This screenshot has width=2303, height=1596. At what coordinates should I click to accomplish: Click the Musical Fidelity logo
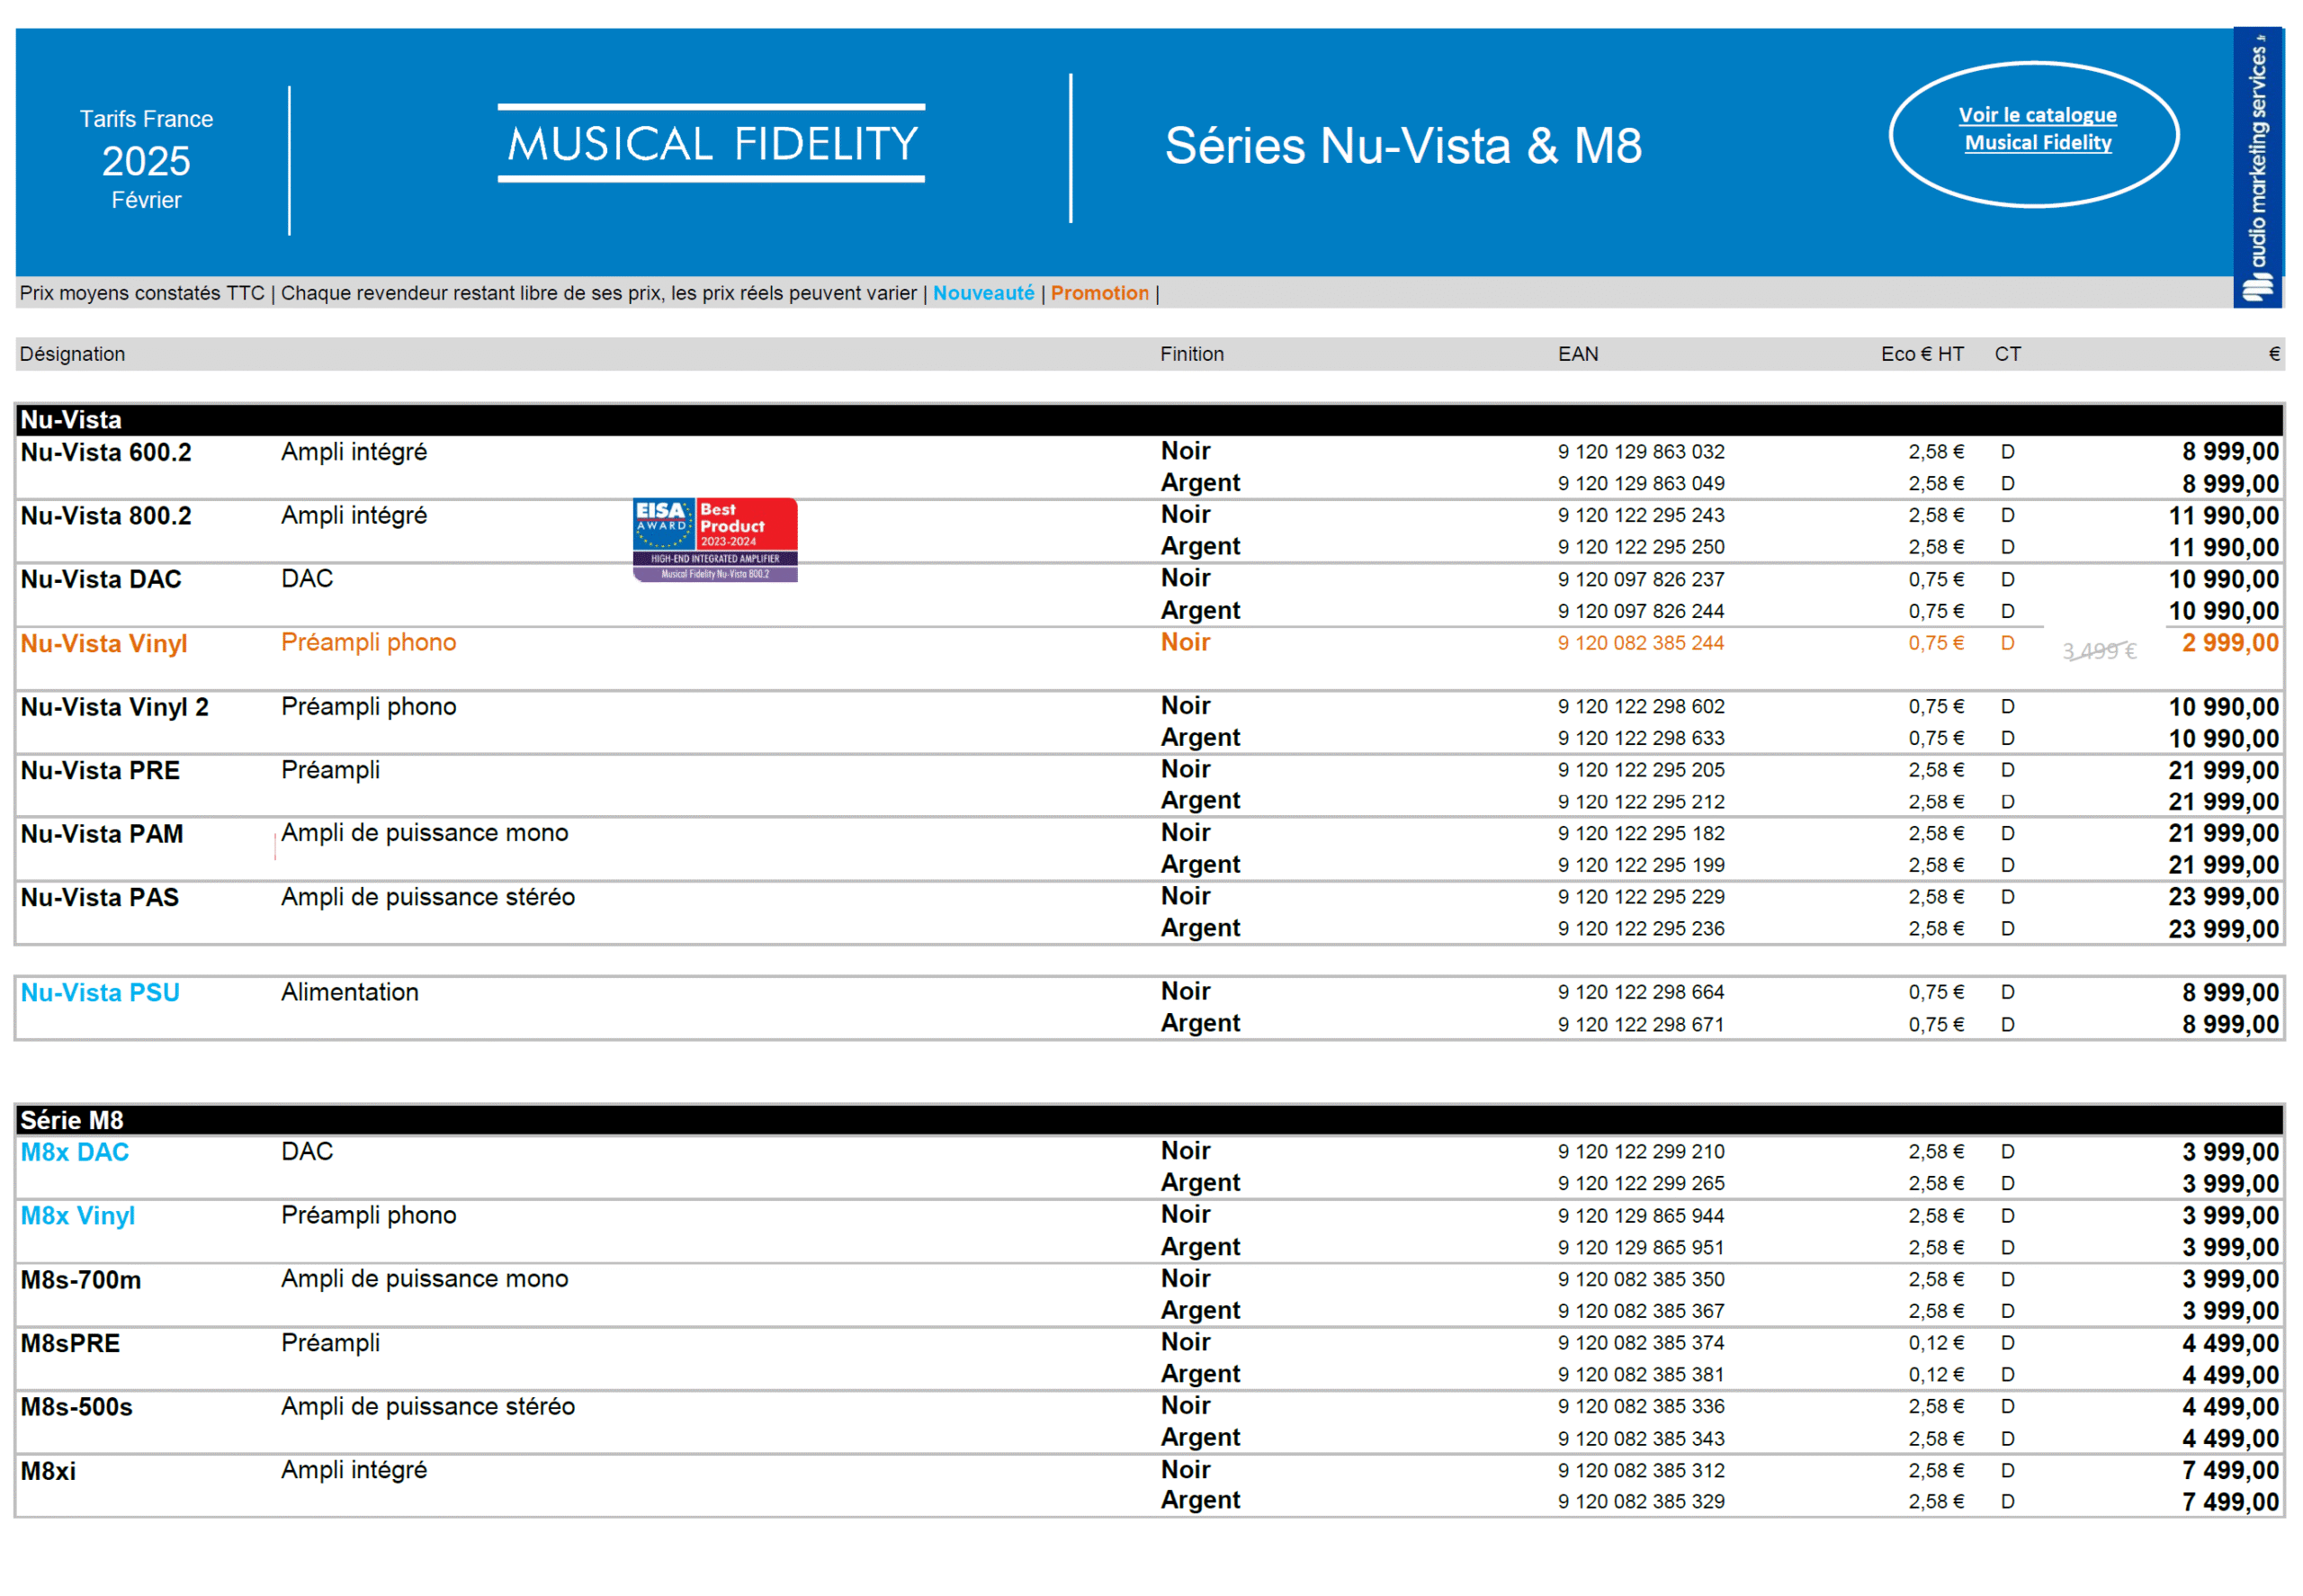tap(711, 143)
